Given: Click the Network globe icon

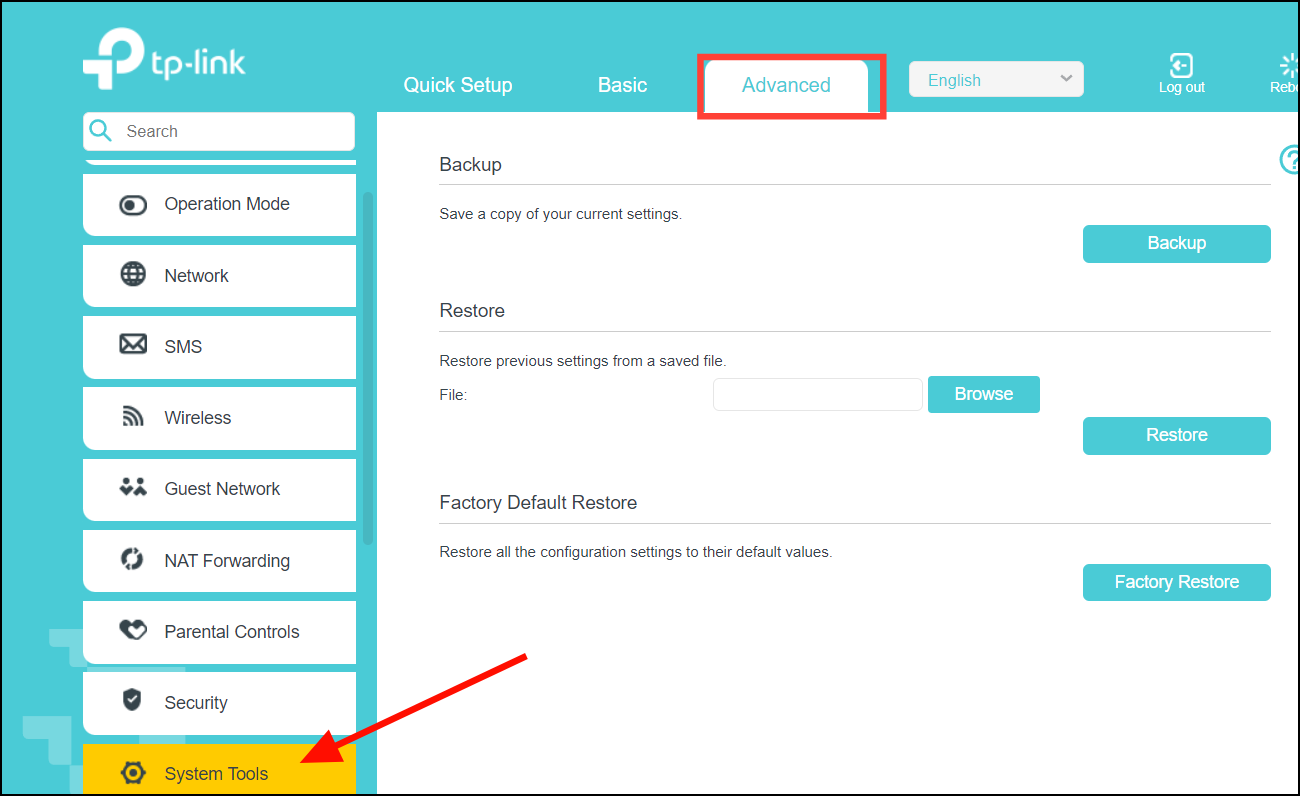Looking at the screenshot, I should tap(133, 275).
